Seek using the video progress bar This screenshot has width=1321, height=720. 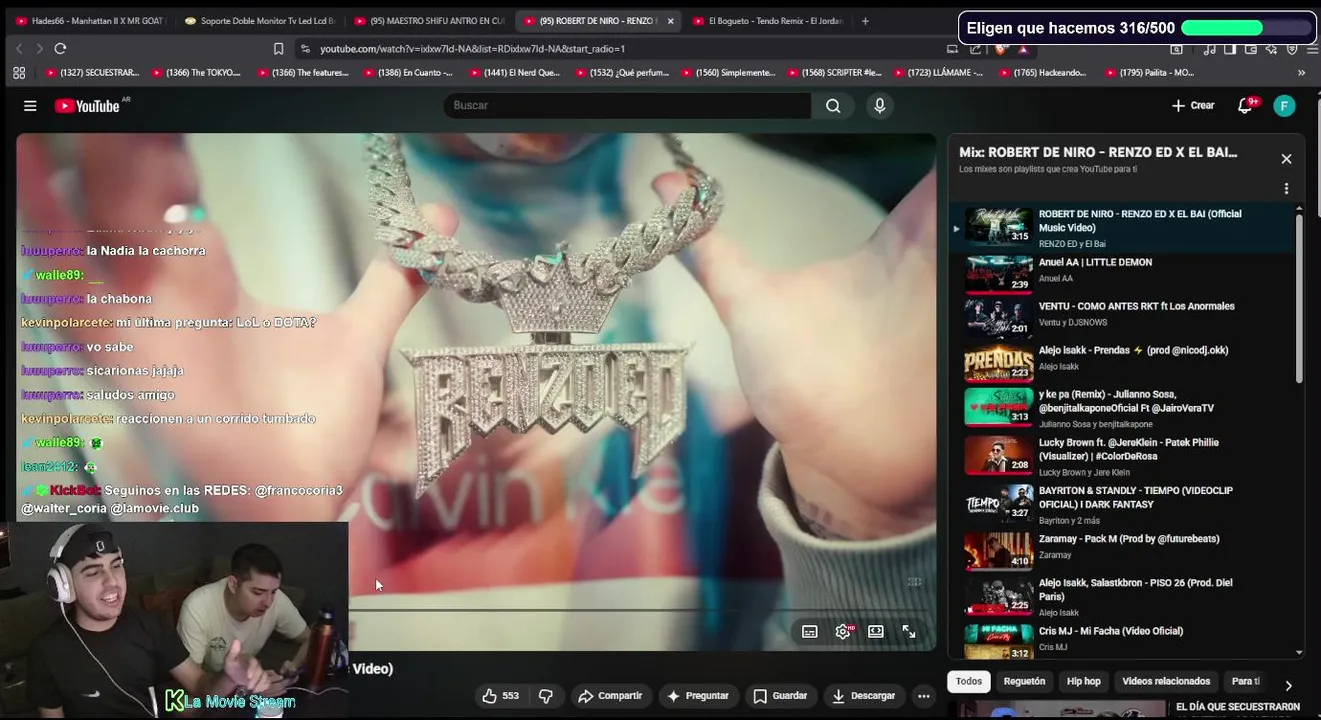click(x=642, y=609)
